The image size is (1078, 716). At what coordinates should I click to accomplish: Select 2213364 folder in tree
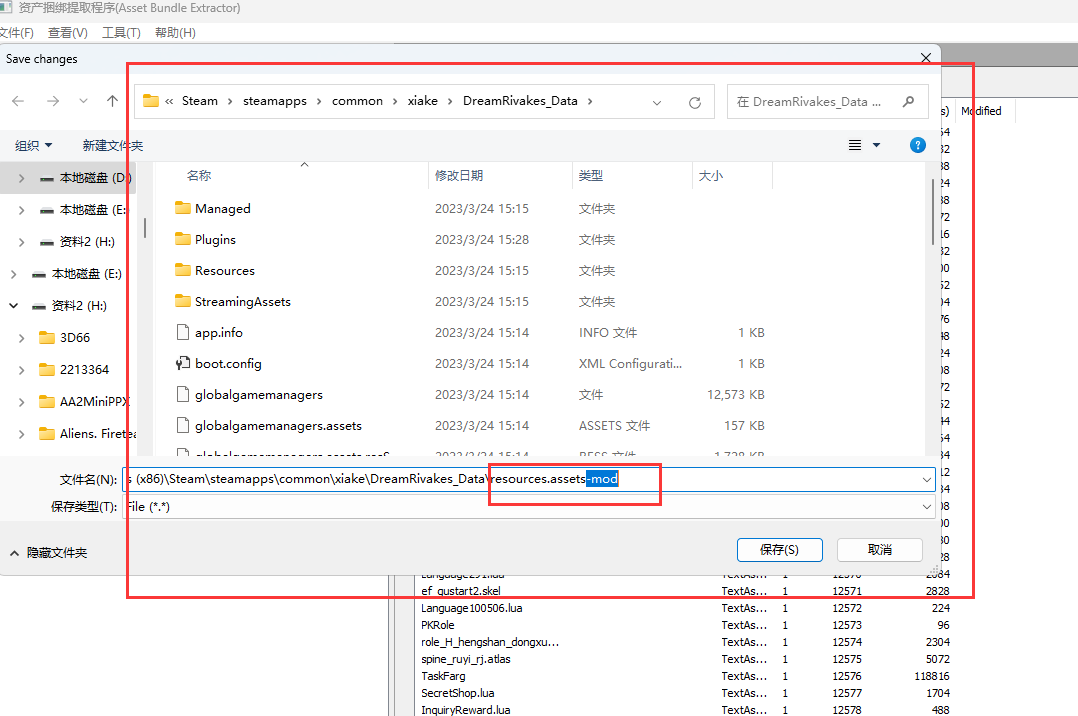pyautogui.click(x=84, y=370)
